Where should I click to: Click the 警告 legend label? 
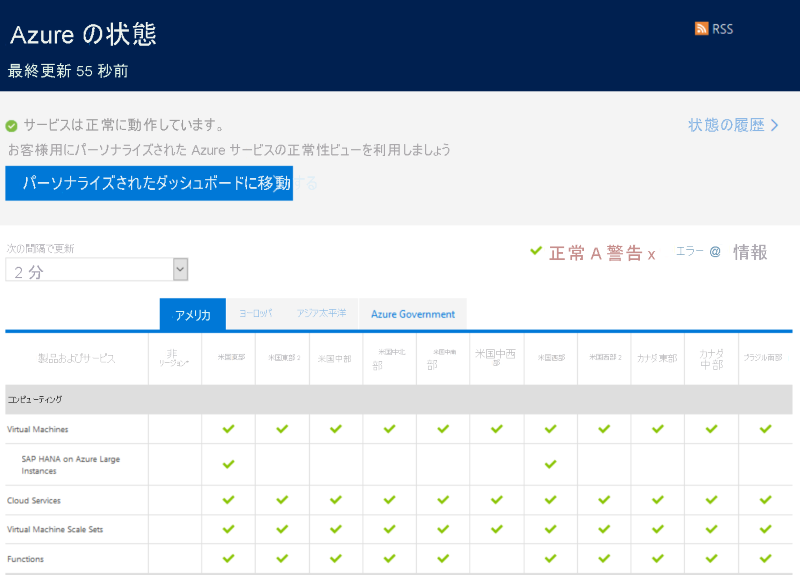click(x=624, y=253)
